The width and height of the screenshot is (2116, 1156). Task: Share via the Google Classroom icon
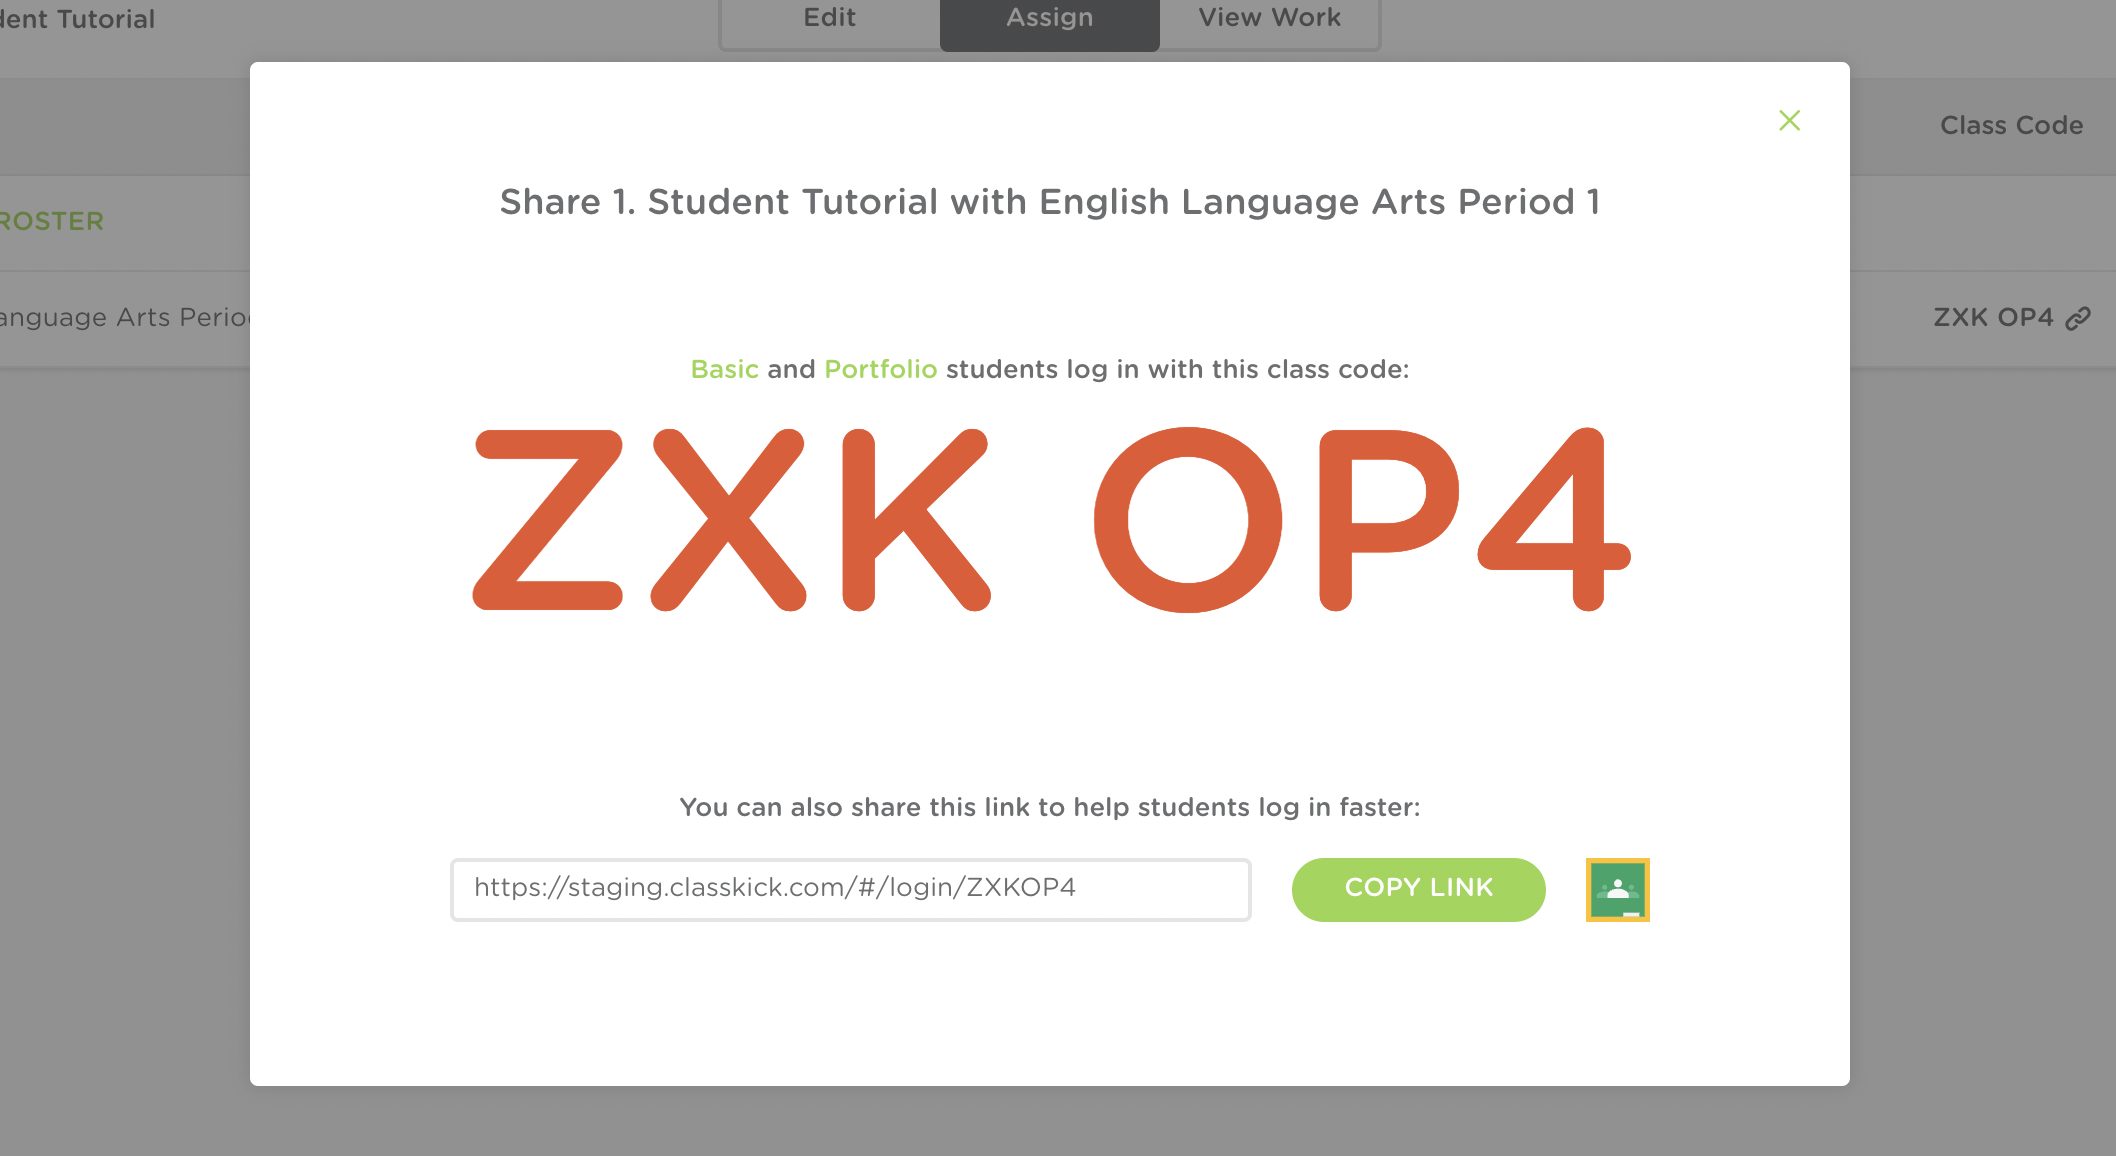[x=1617, y=889]
